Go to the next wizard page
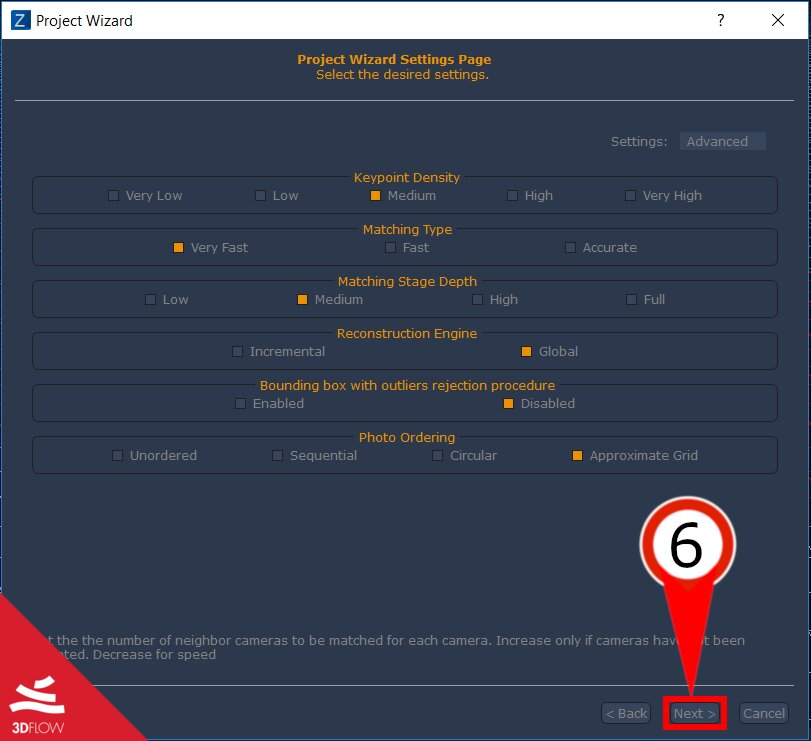This screenshot has width=811, height=741. (x=695, y=714)
